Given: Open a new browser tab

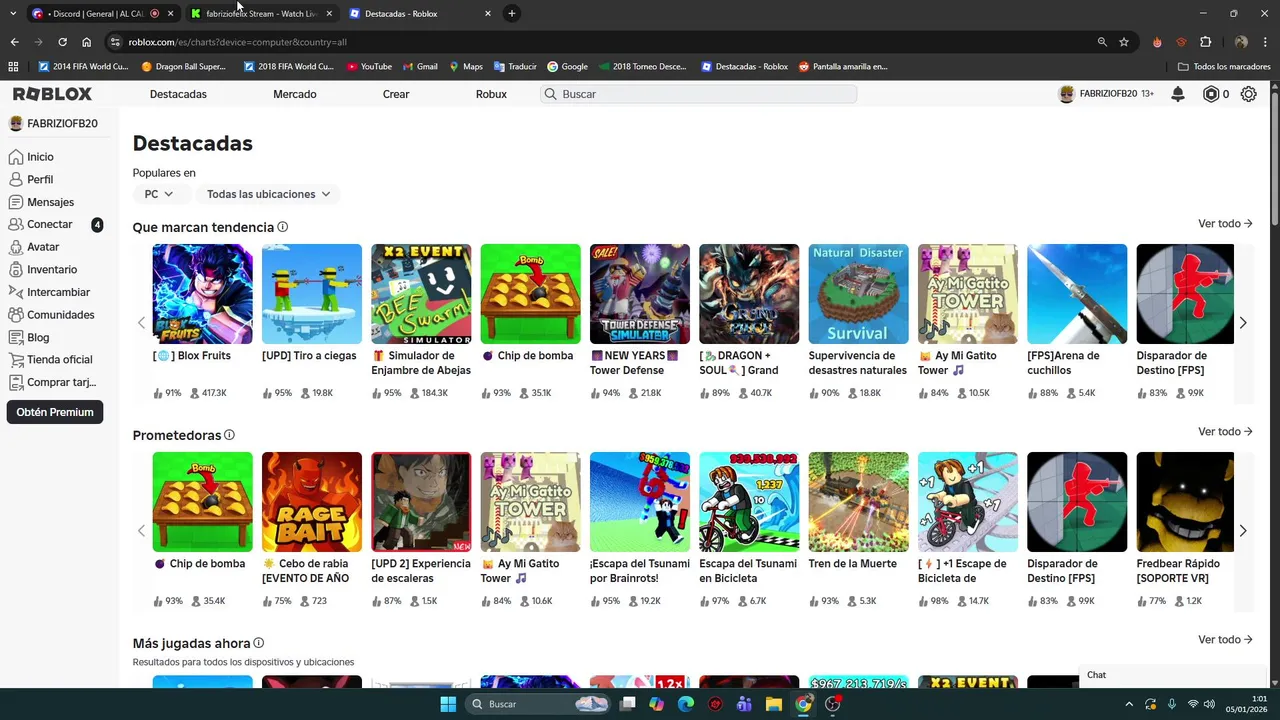Looking at the screenshot, I should point(512,14).
